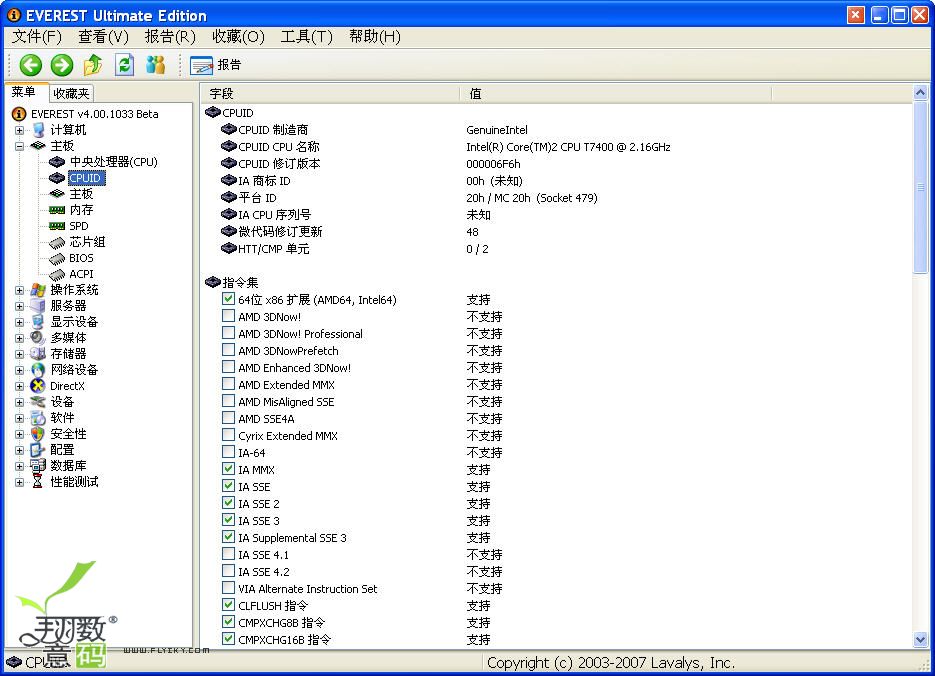Click the 报告 report toolbar icon
The image size is (935, 676).
[x=202, y=65]
